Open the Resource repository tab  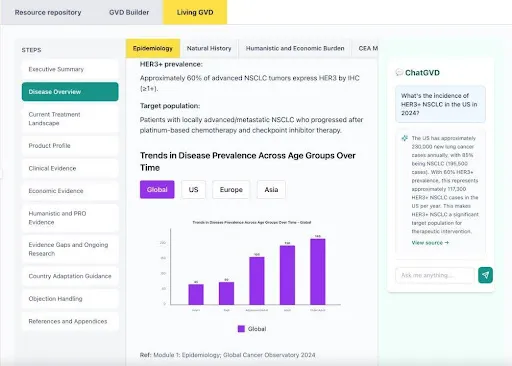[x=48, y=12]
